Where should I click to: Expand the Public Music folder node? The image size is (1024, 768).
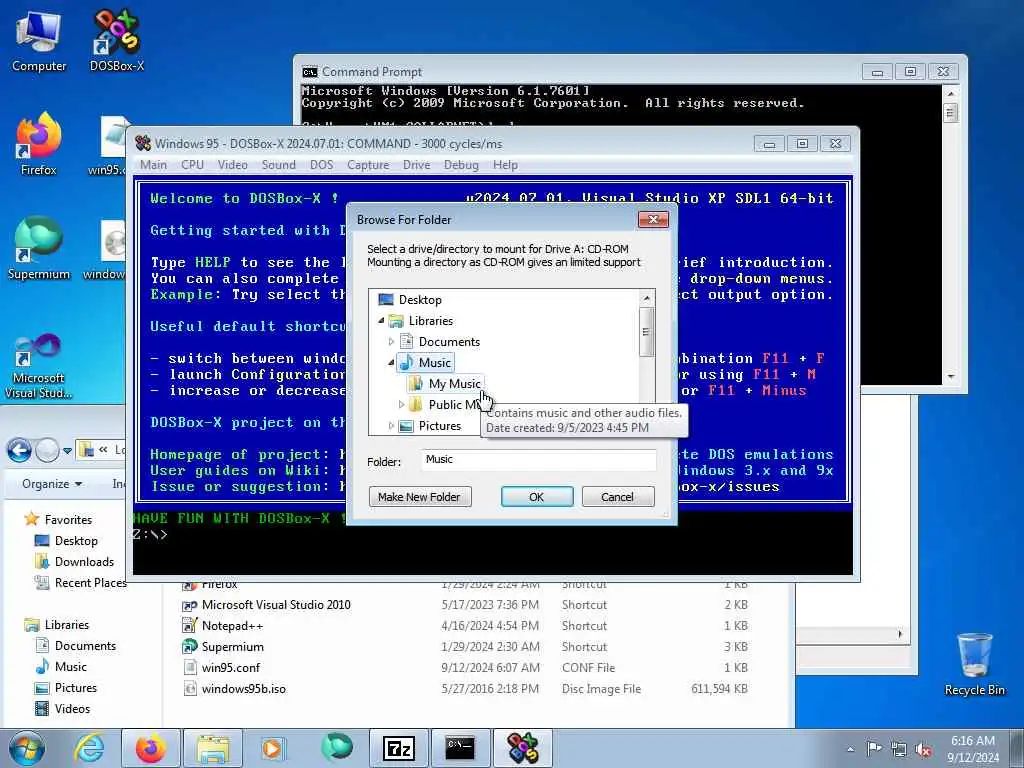(x=402, y=405)
